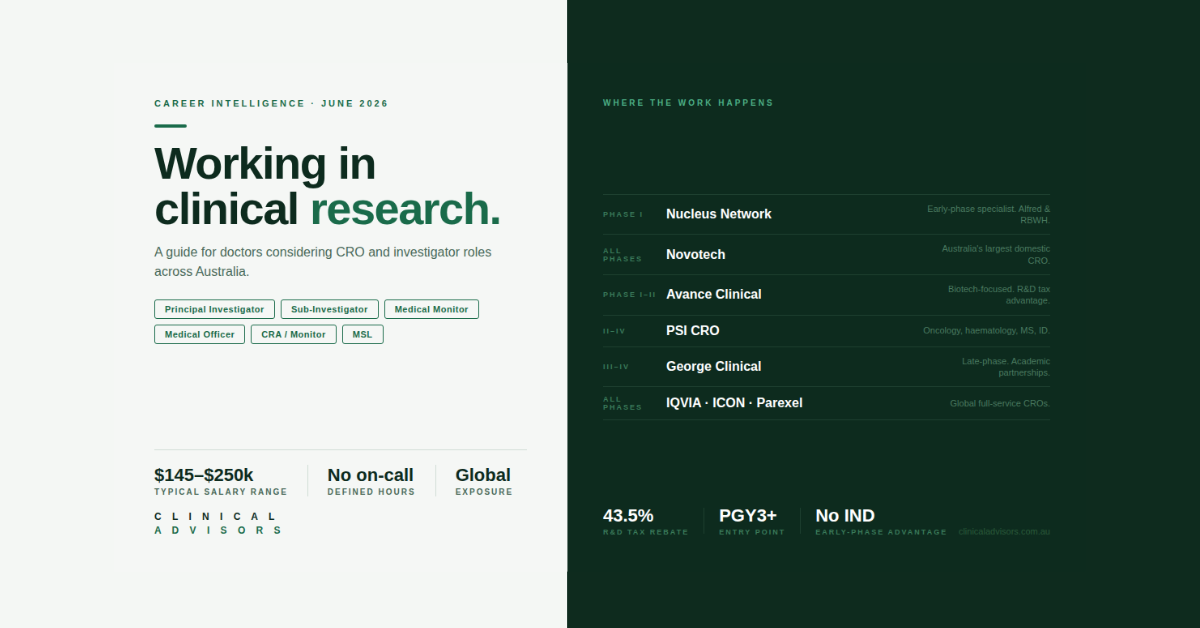This screenshot has height=628, width=1200.
Task: Select the George Clinical row title
Action: coord(714,367)
